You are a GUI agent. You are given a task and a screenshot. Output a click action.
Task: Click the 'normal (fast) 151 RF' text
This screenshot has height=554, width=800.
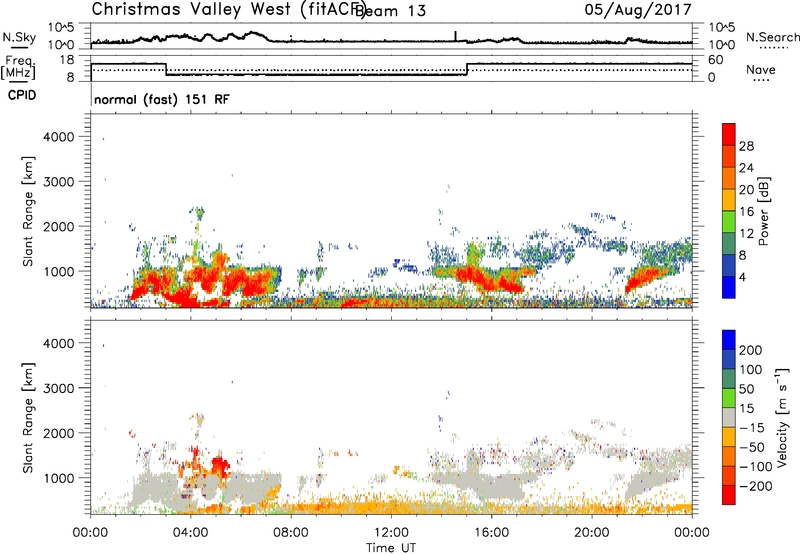click(x=162, y=99)
